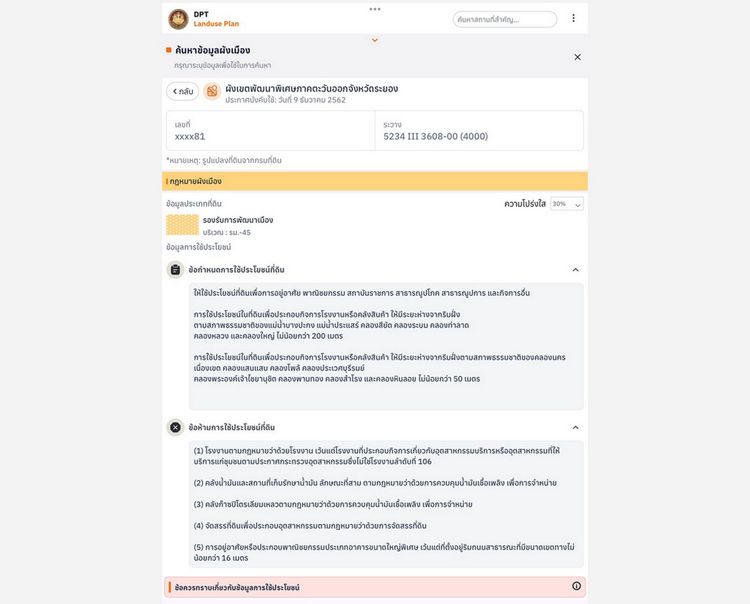Click the map sheet 5234 III 3608-00 field
Viewport: 750px width, 604px height.
479,131
